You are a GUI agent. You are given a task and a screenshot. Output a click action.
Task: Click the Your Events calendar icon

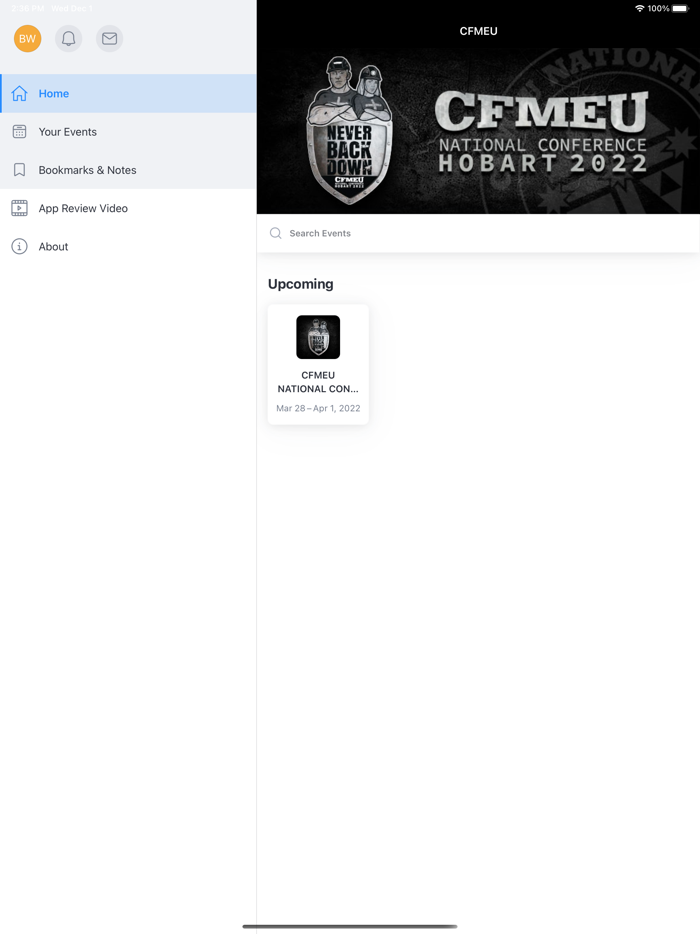coord(20,132)
